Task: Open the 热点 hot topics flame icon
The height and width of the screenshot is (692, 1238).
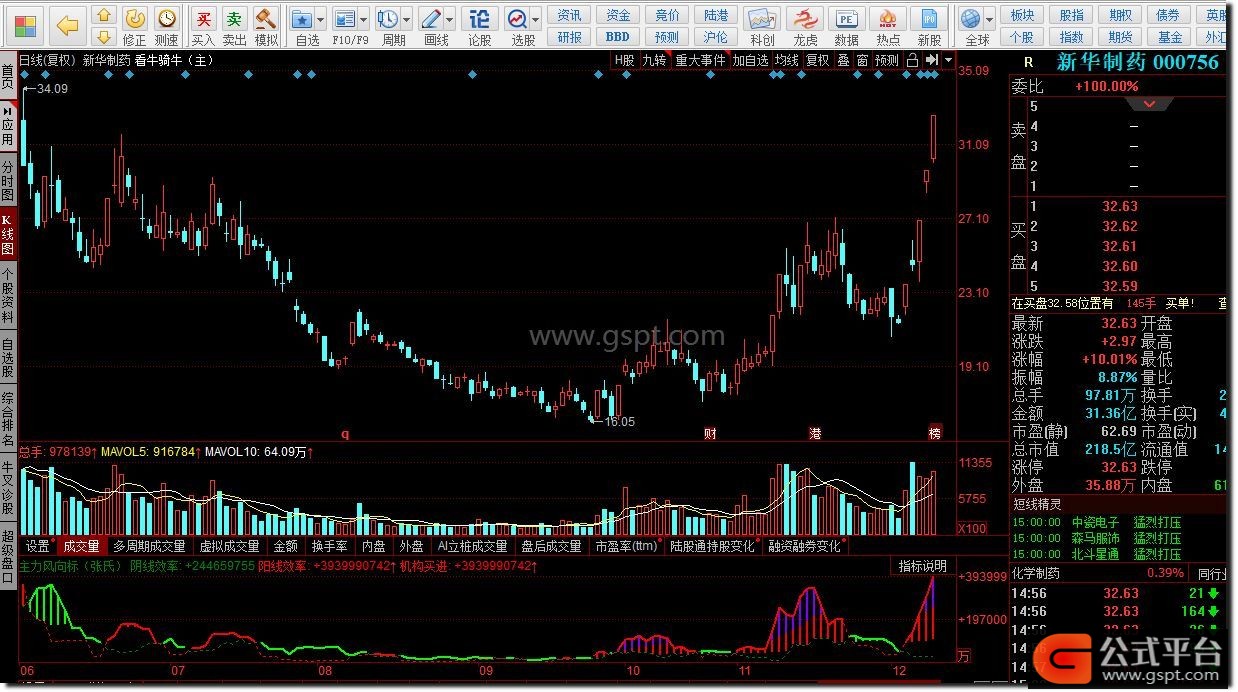Action: point(888,25)
